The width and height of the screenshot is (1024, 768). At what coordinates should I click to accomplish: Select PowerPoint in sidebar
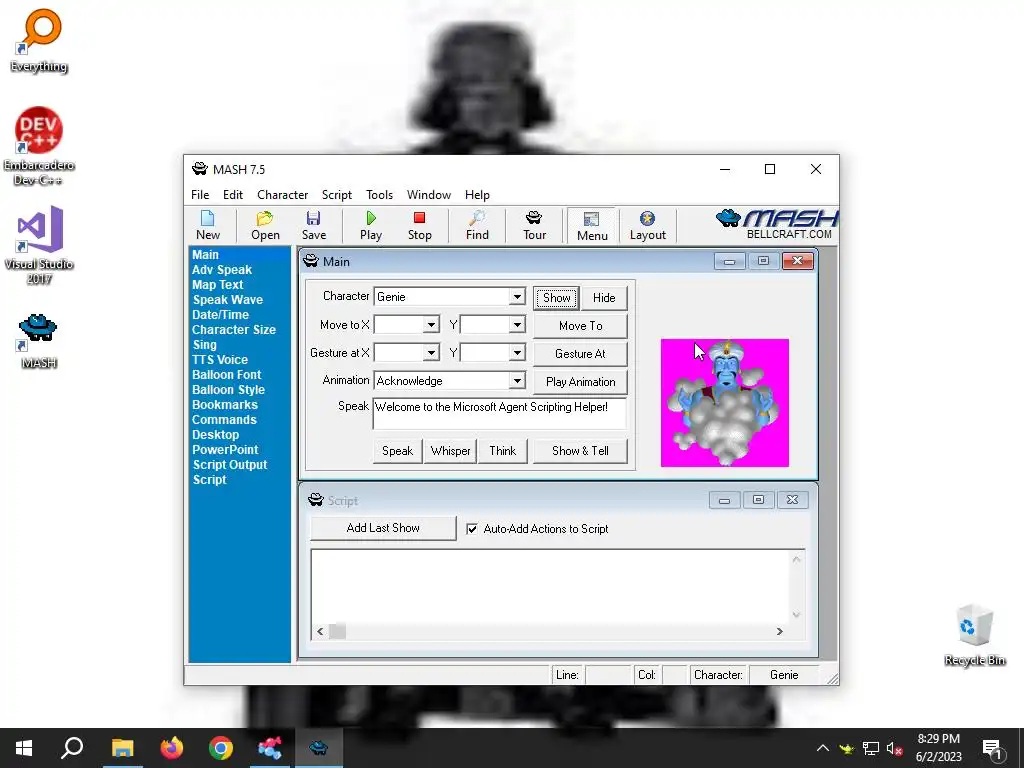click(x=225, y=450)
